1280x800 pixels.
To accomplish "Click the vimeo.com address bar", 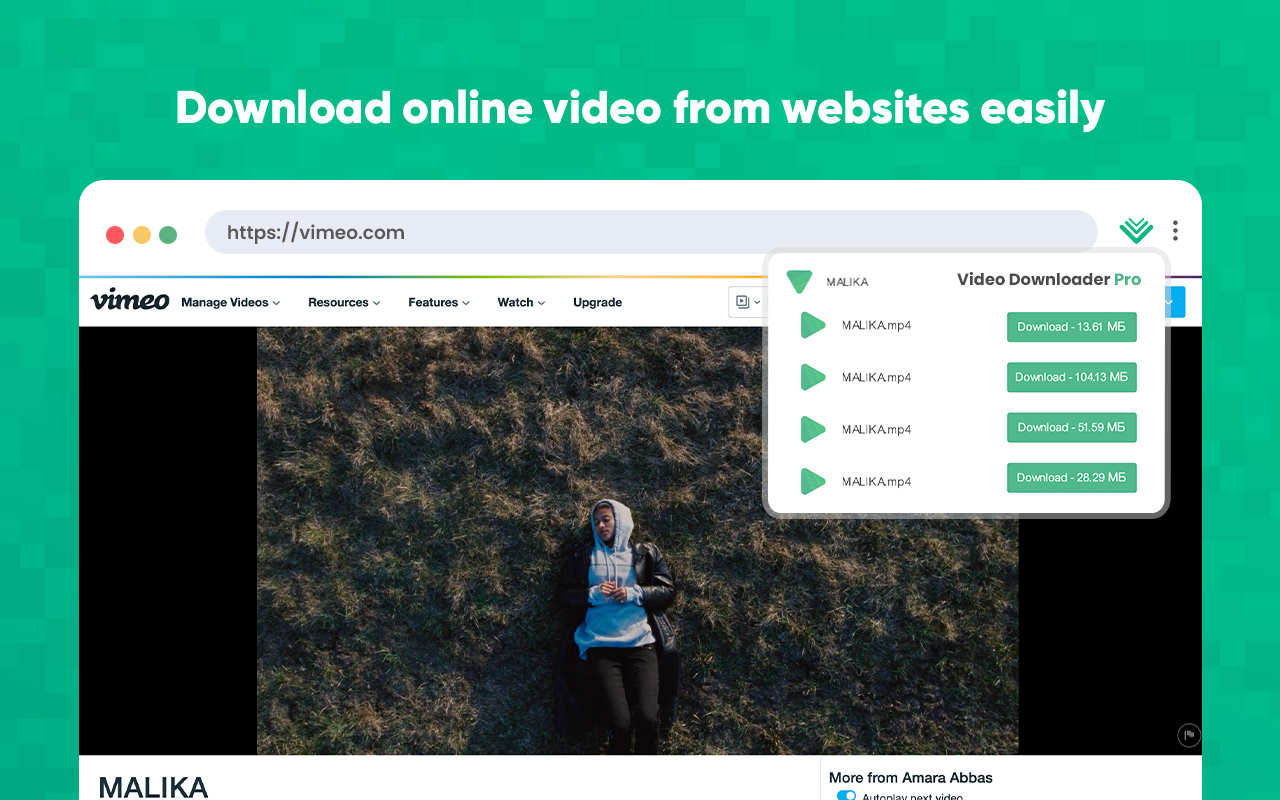I will click(x=650, y=231).
